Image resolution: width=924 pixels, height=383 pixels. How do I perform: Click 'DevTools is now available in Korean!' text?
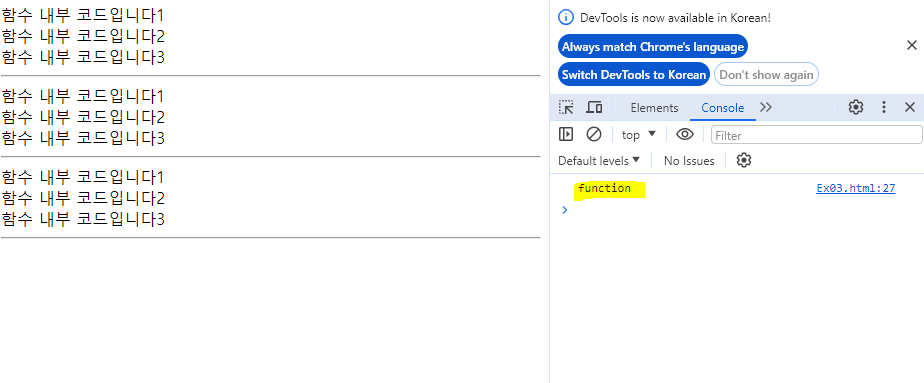(675, 18)
